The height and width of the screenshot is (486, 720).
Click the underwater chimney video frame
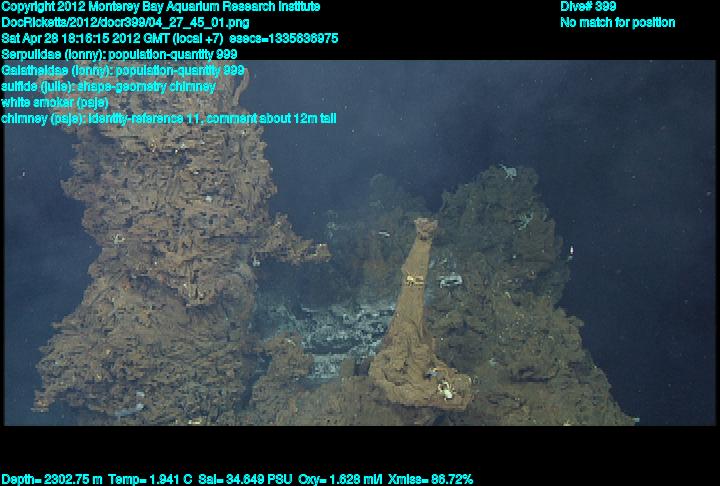point(360,243)
